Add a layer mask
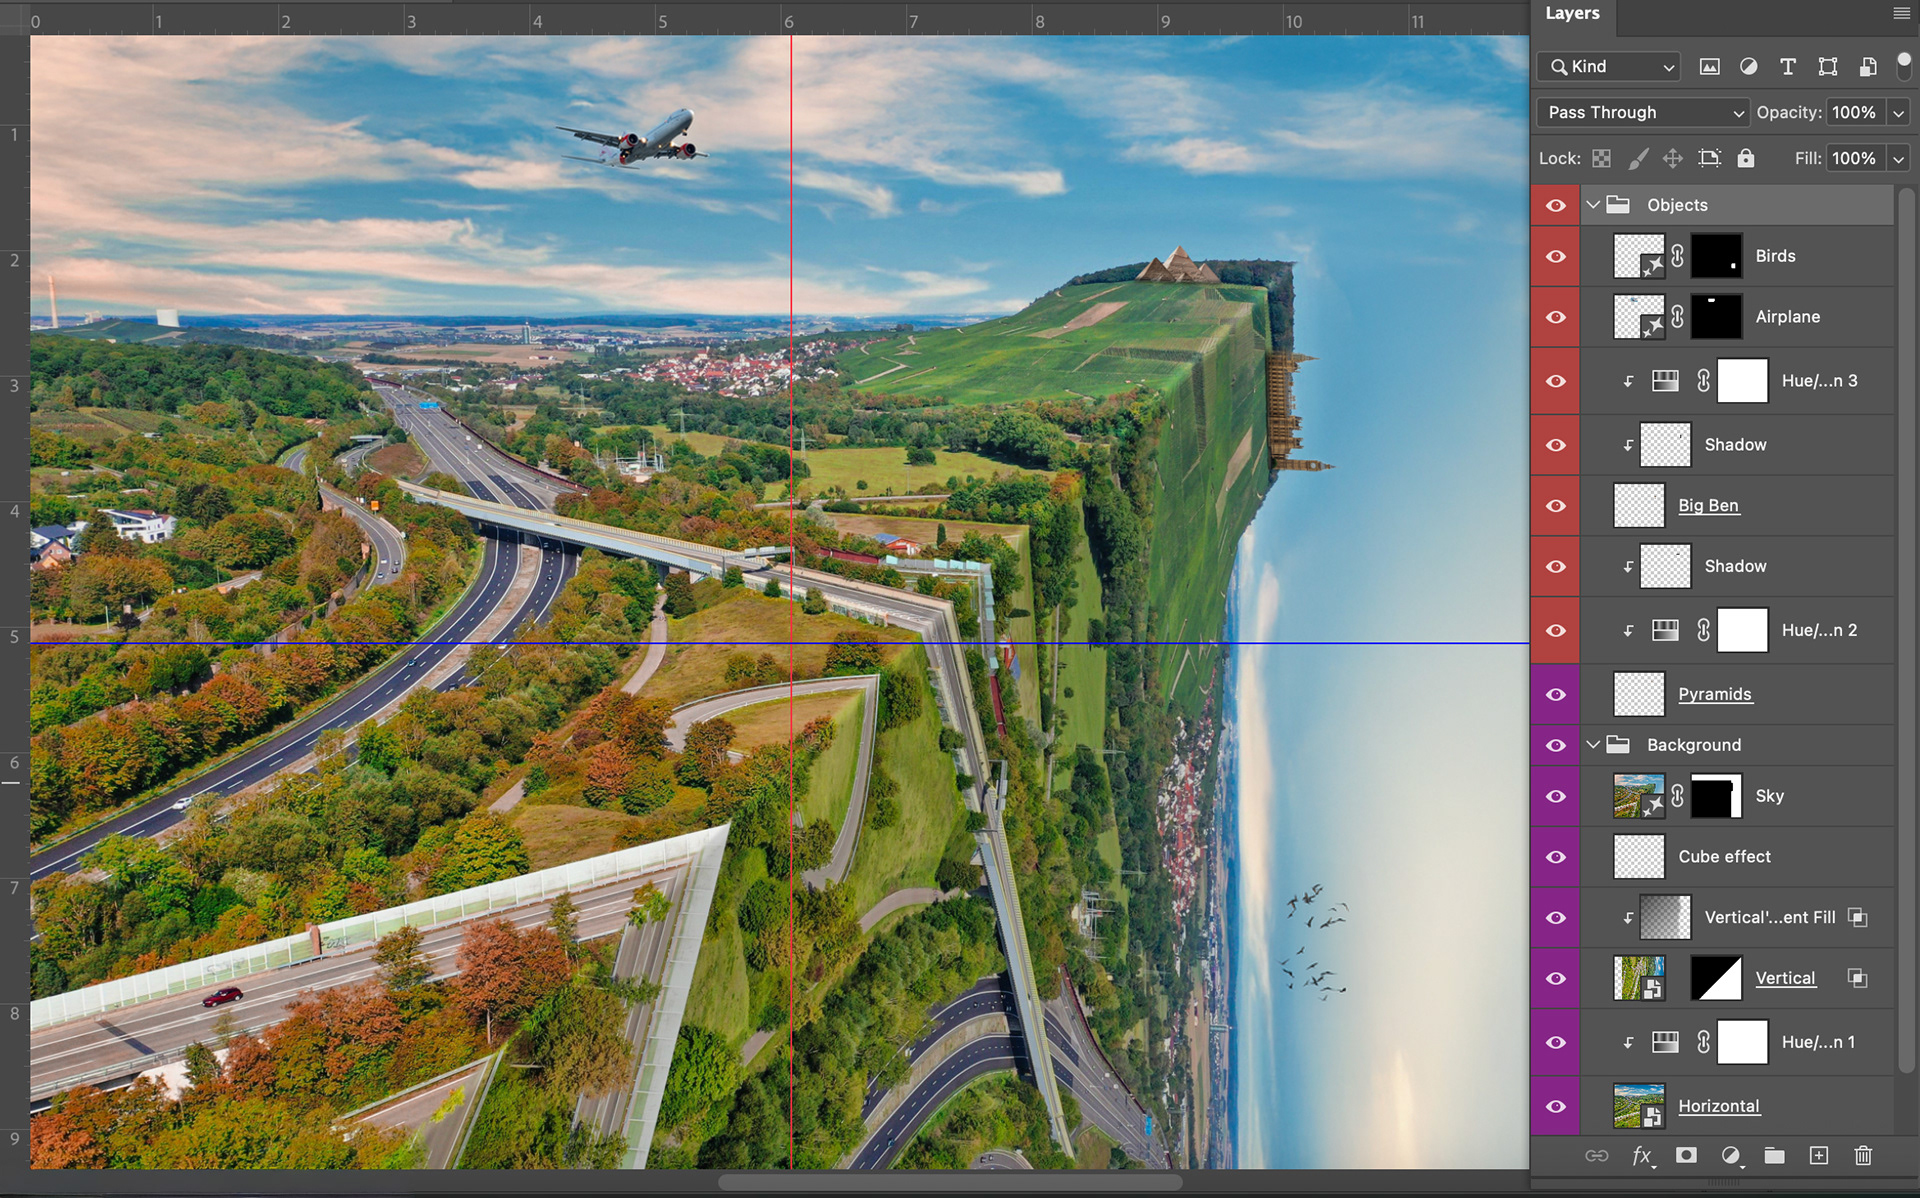The image size is (1920, 1198). pyautogui.click(x=1686, y=1156)
